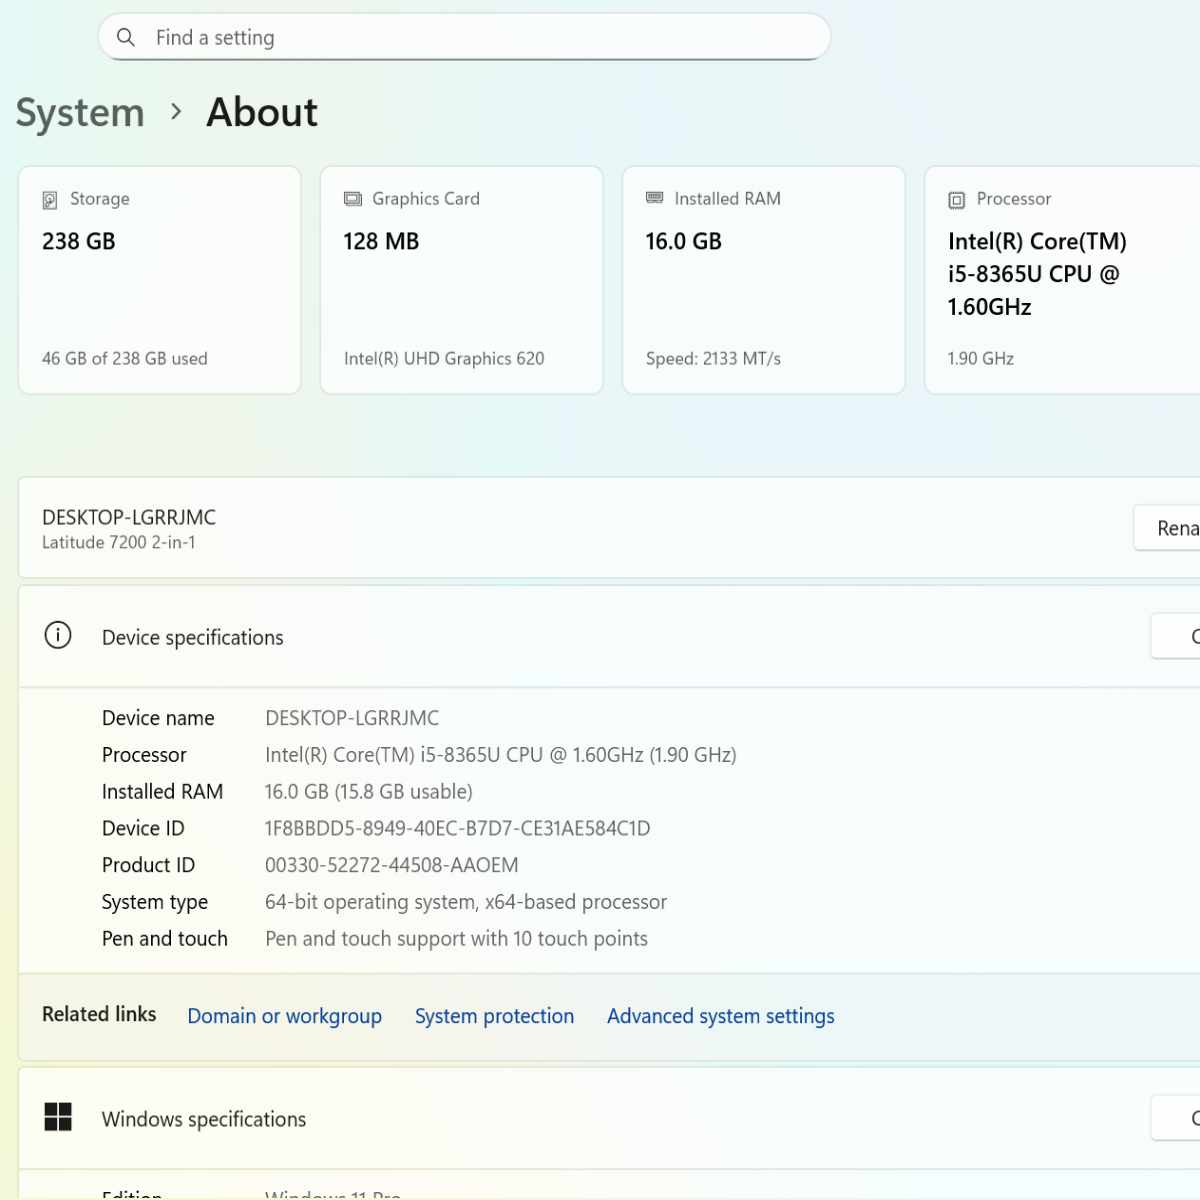1200x1200 pixels.
Task: Click the Graphics Card icon
Action: point(353,199)
